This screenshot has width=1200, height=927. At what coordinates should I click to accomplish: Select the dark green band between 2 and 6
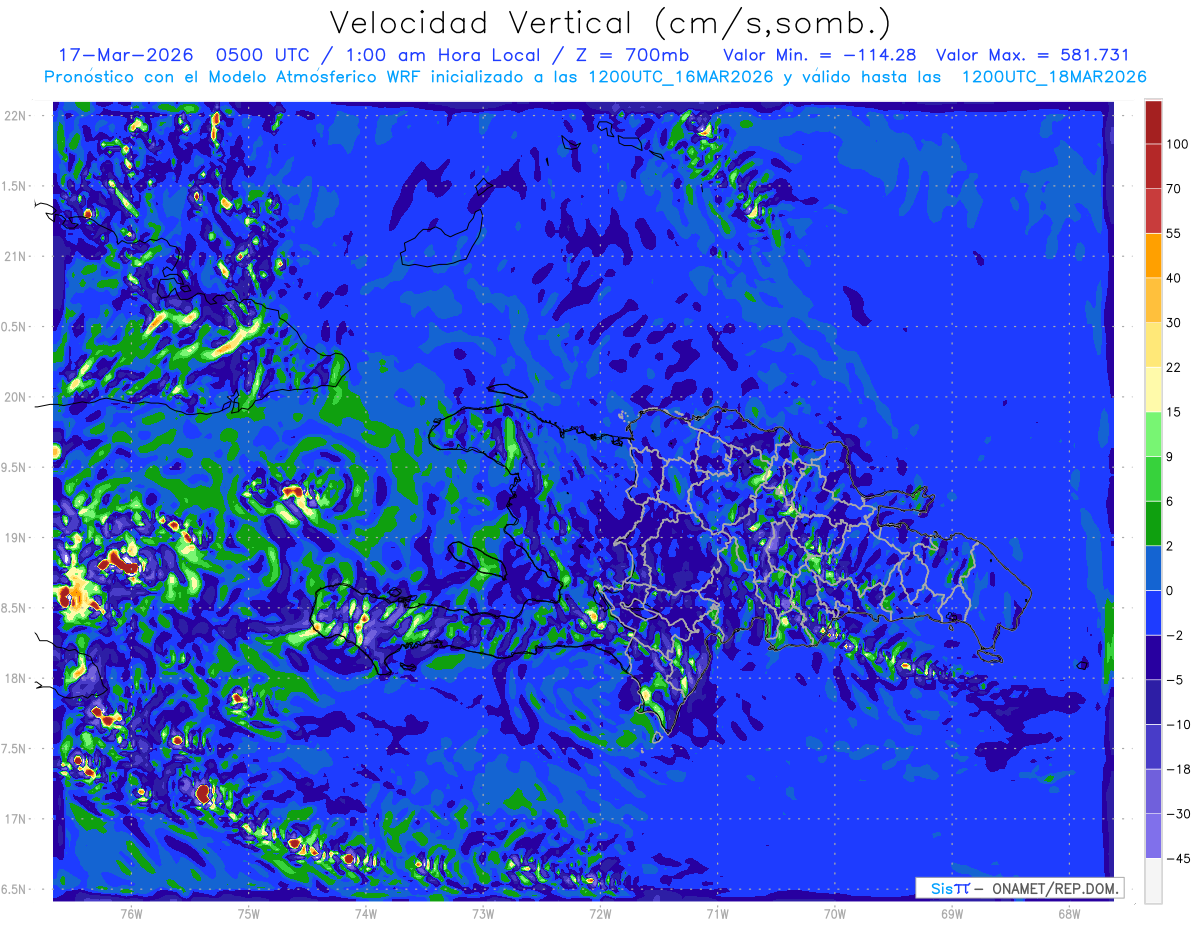[1153, 521]
